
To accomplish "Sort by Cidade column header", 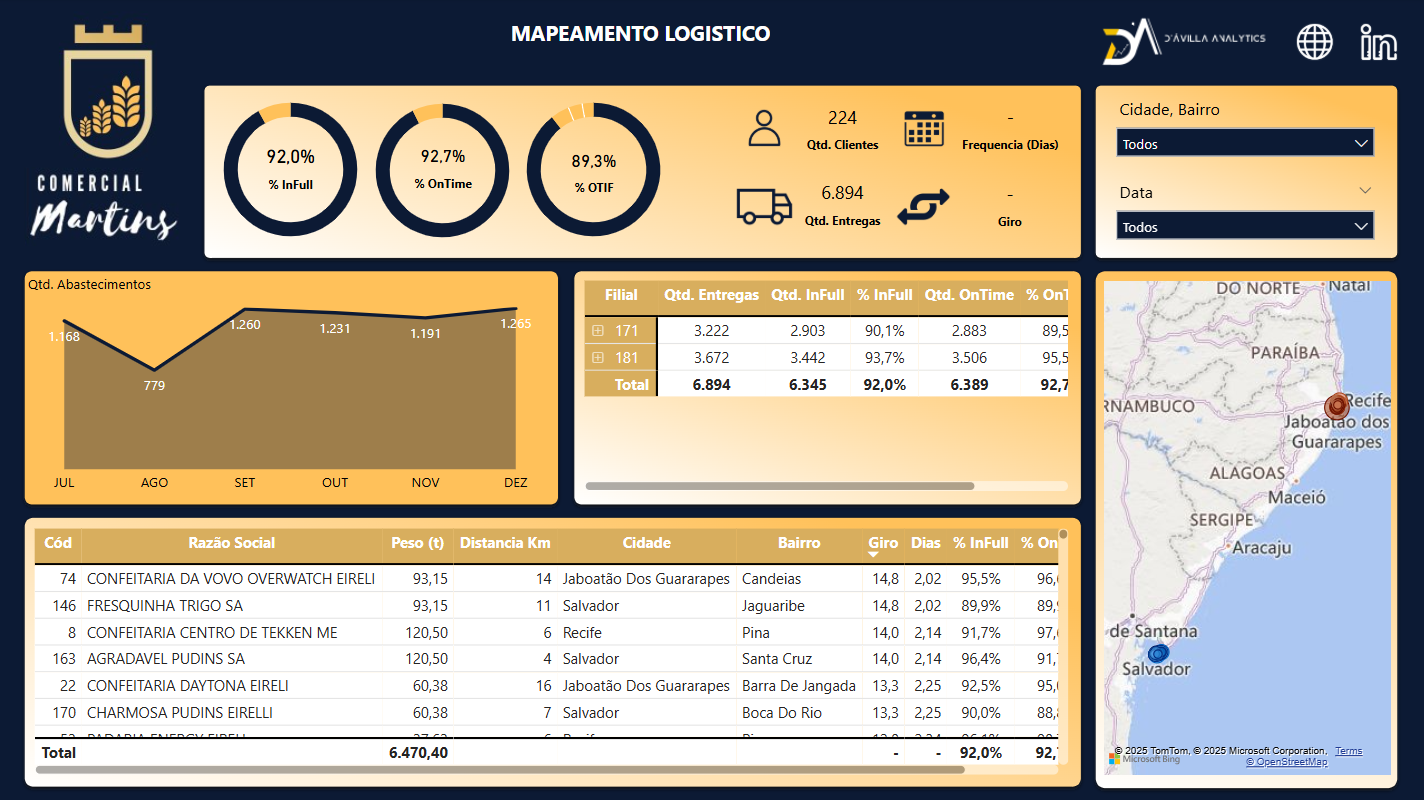I will (647, 543).
